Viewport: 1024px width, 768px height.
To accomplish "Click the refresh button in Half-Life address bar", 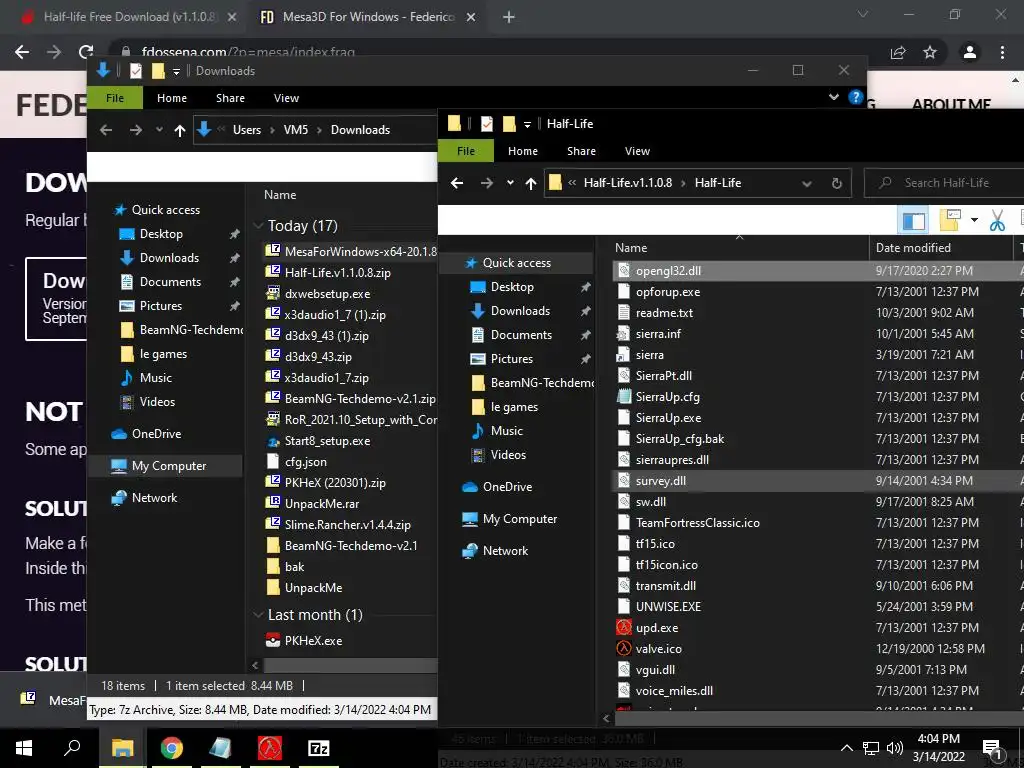I will pos(837,184).
